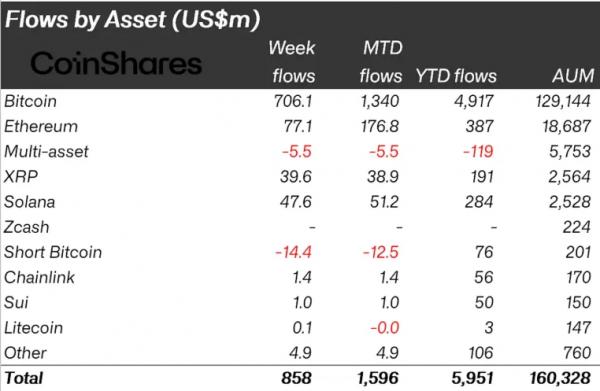Select the Zcash row label

pyautogui.click(x=26, y=227)
